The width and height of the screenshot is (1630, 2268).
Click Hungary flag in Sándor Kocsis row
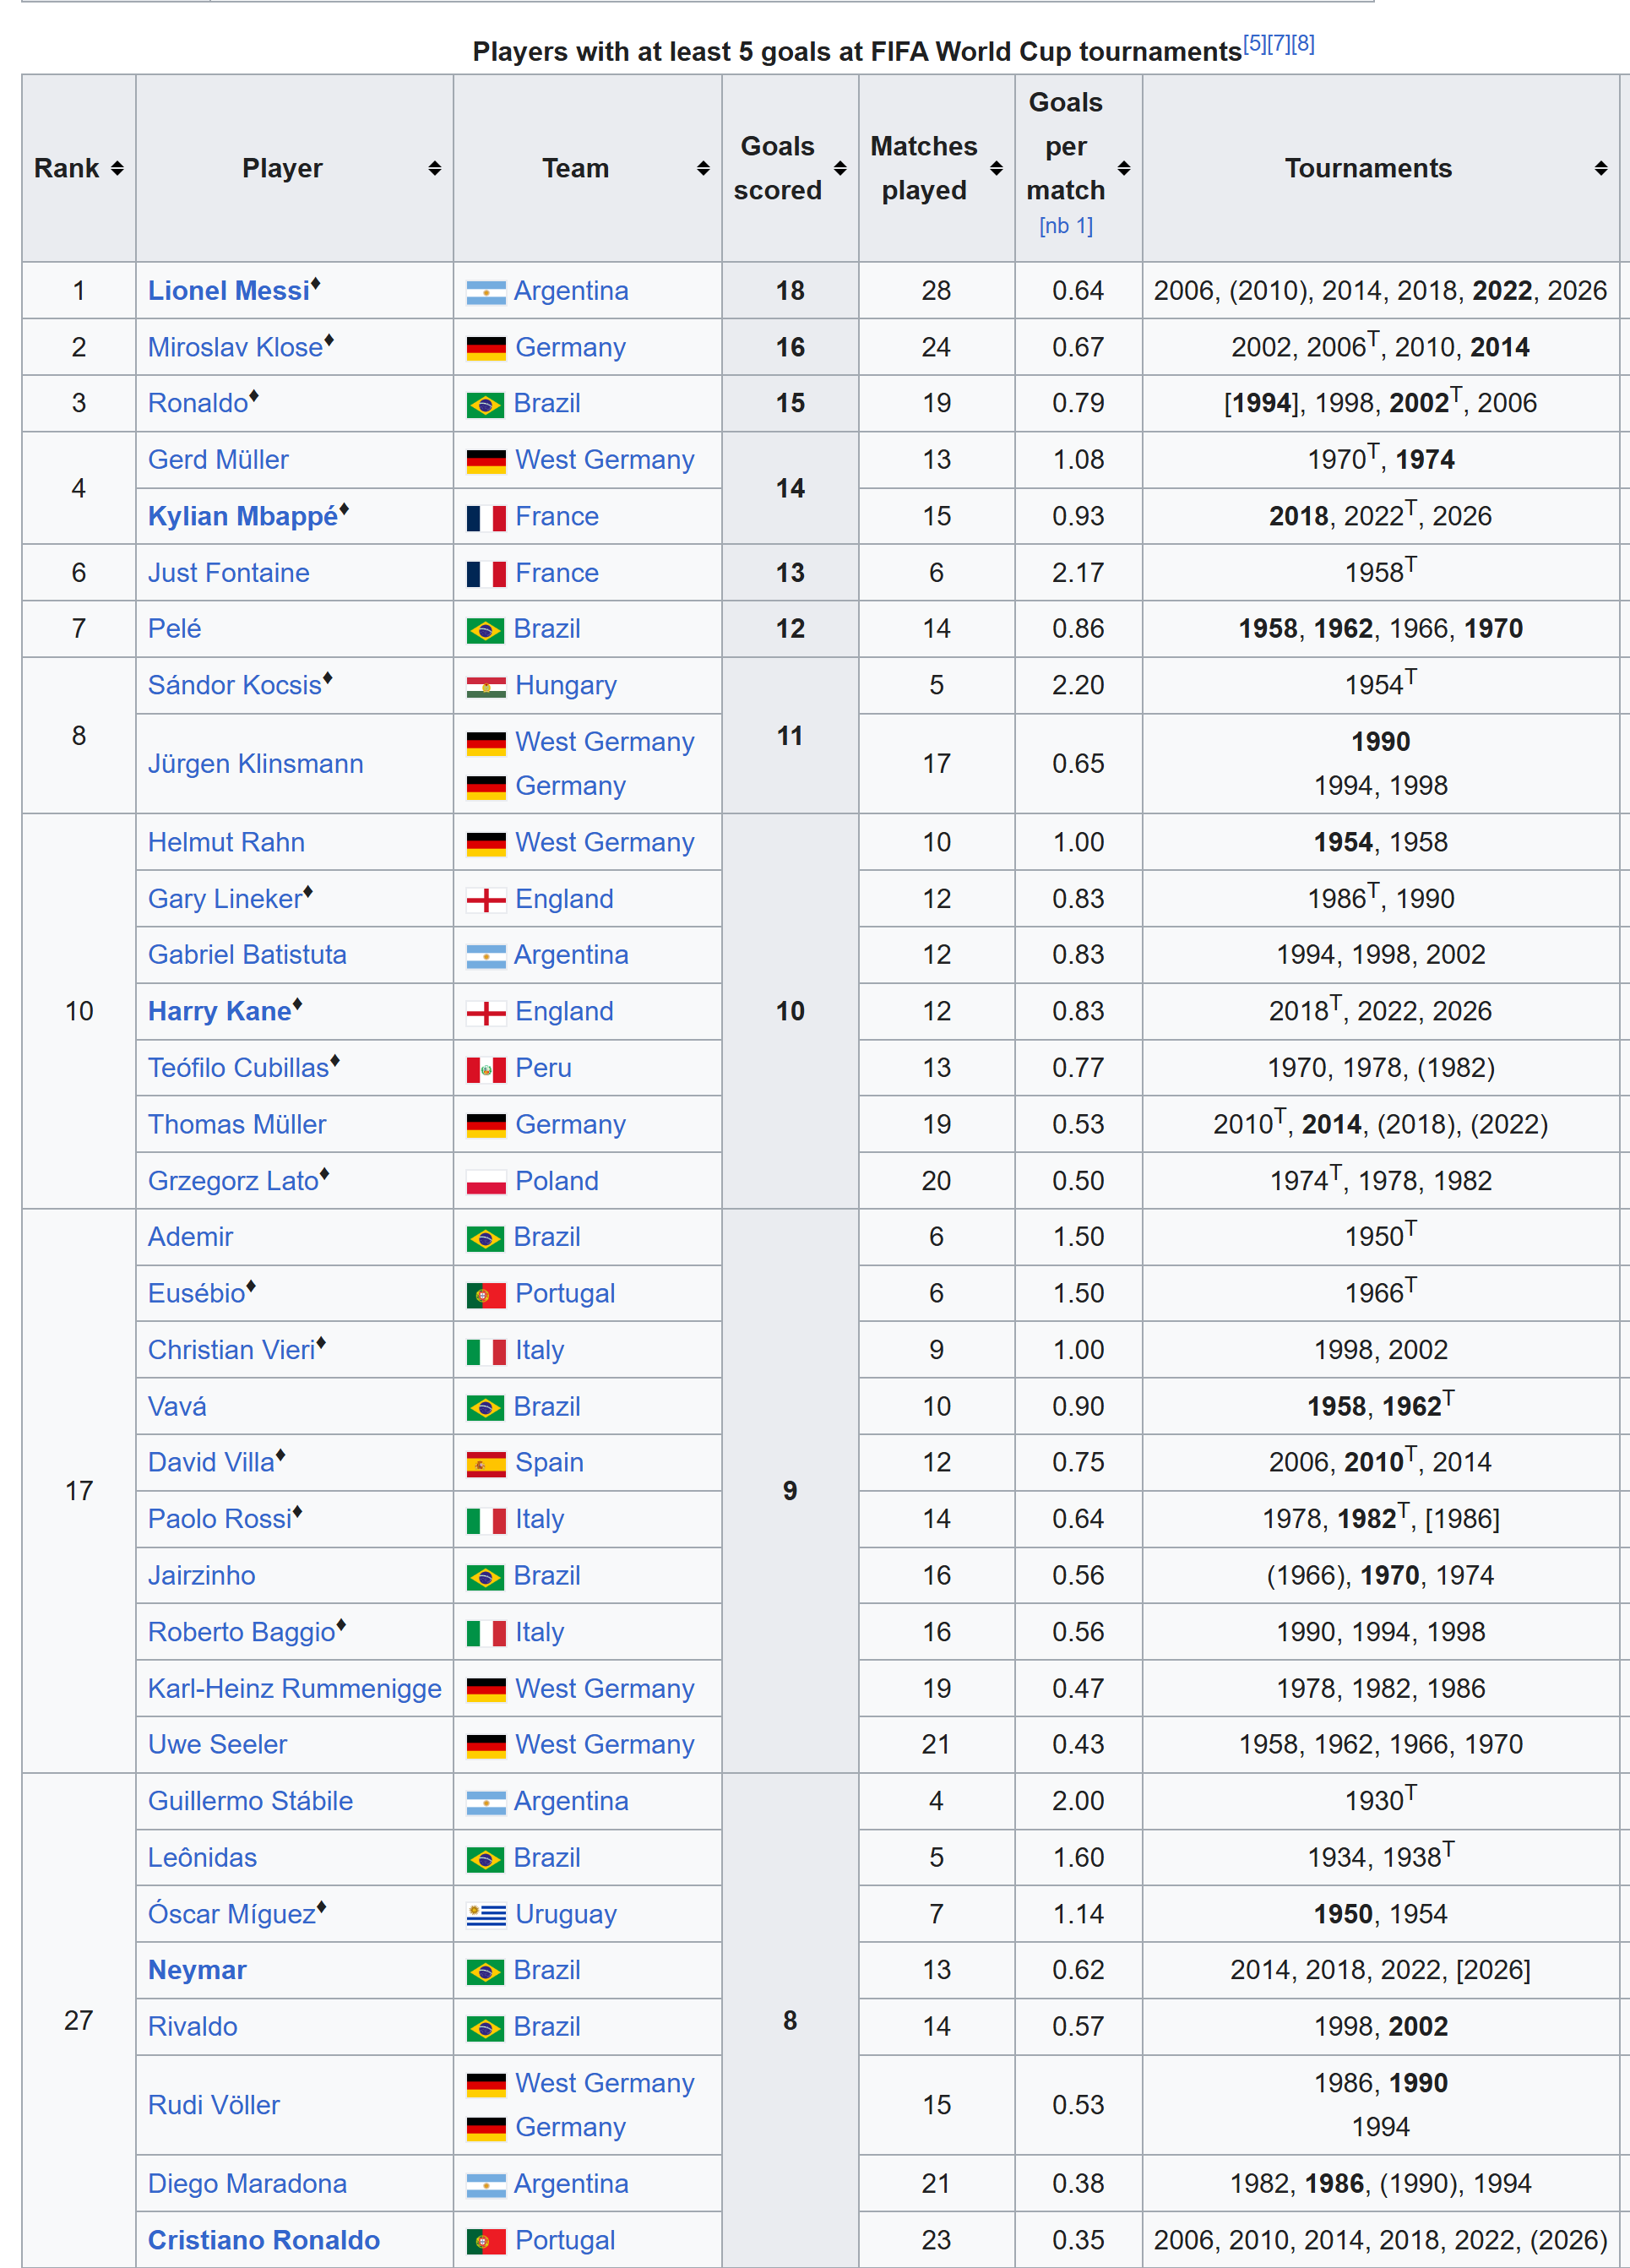tap(486, 686)
